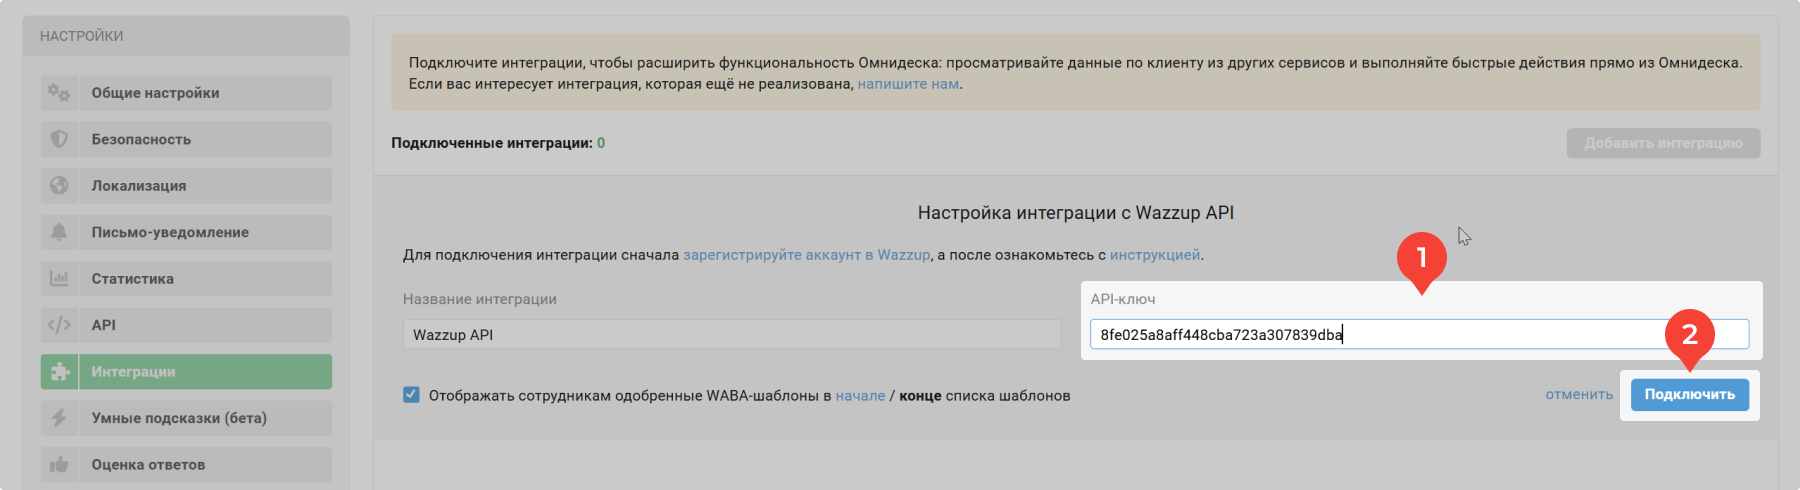Click the globe icon beside Локализация

point(59,185)
